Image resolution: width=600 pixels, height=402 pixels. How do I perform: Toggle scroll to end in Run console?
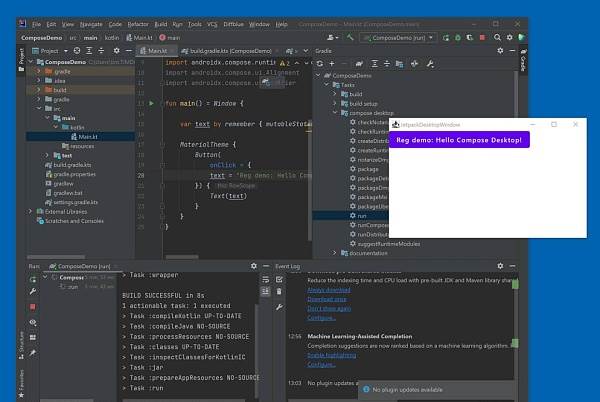pos(266,291)
